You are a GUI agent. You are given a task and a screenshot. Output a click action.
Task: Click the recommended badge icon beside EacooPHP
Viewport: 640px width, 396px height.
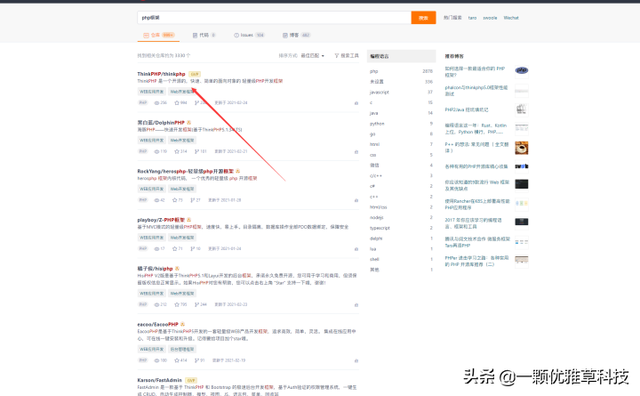(x=182, y=324)
